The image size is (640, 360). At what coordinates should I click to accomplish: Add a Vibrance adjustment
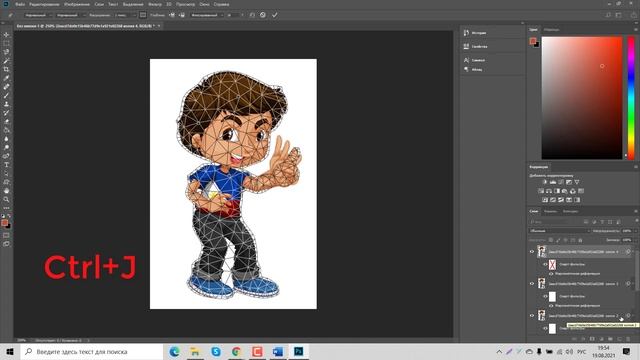pyautogui.click(x=577, y=182)
